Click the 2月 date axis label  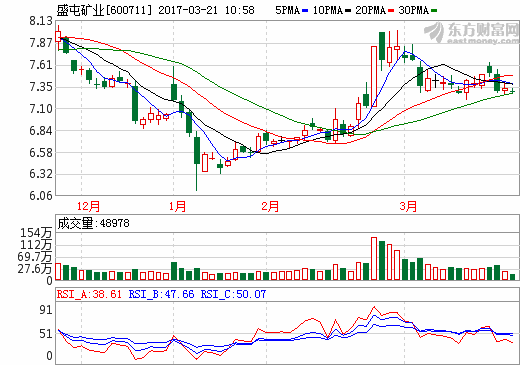click(270, 206)
